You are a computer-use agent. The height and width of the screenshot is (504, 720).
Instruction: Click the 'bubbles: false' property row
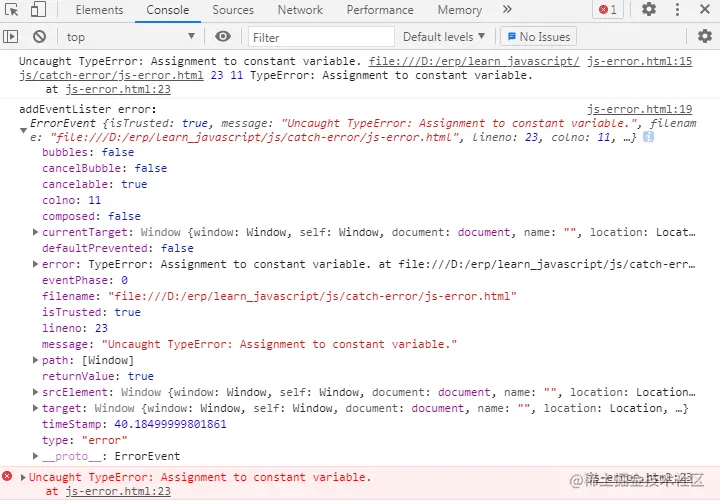(x=88, y=152)
